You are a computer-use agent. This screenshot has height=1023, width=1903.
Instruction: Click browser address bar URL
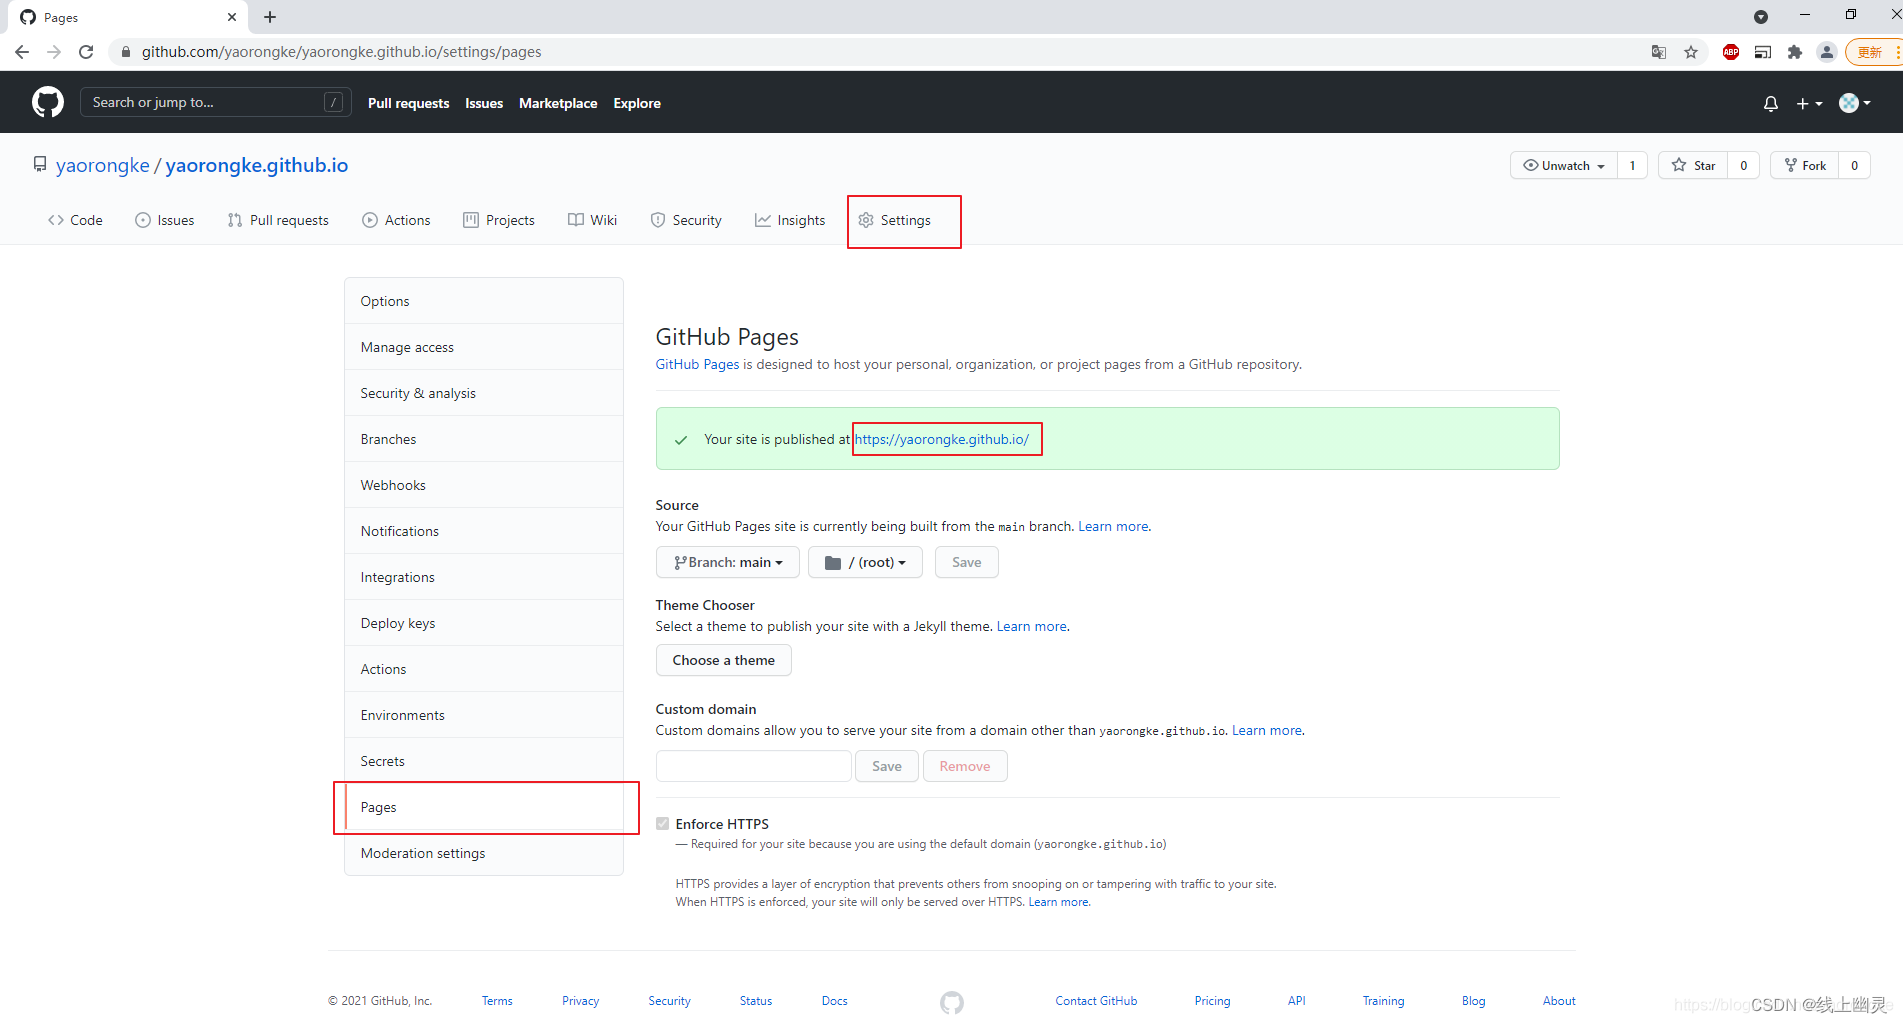341,52
